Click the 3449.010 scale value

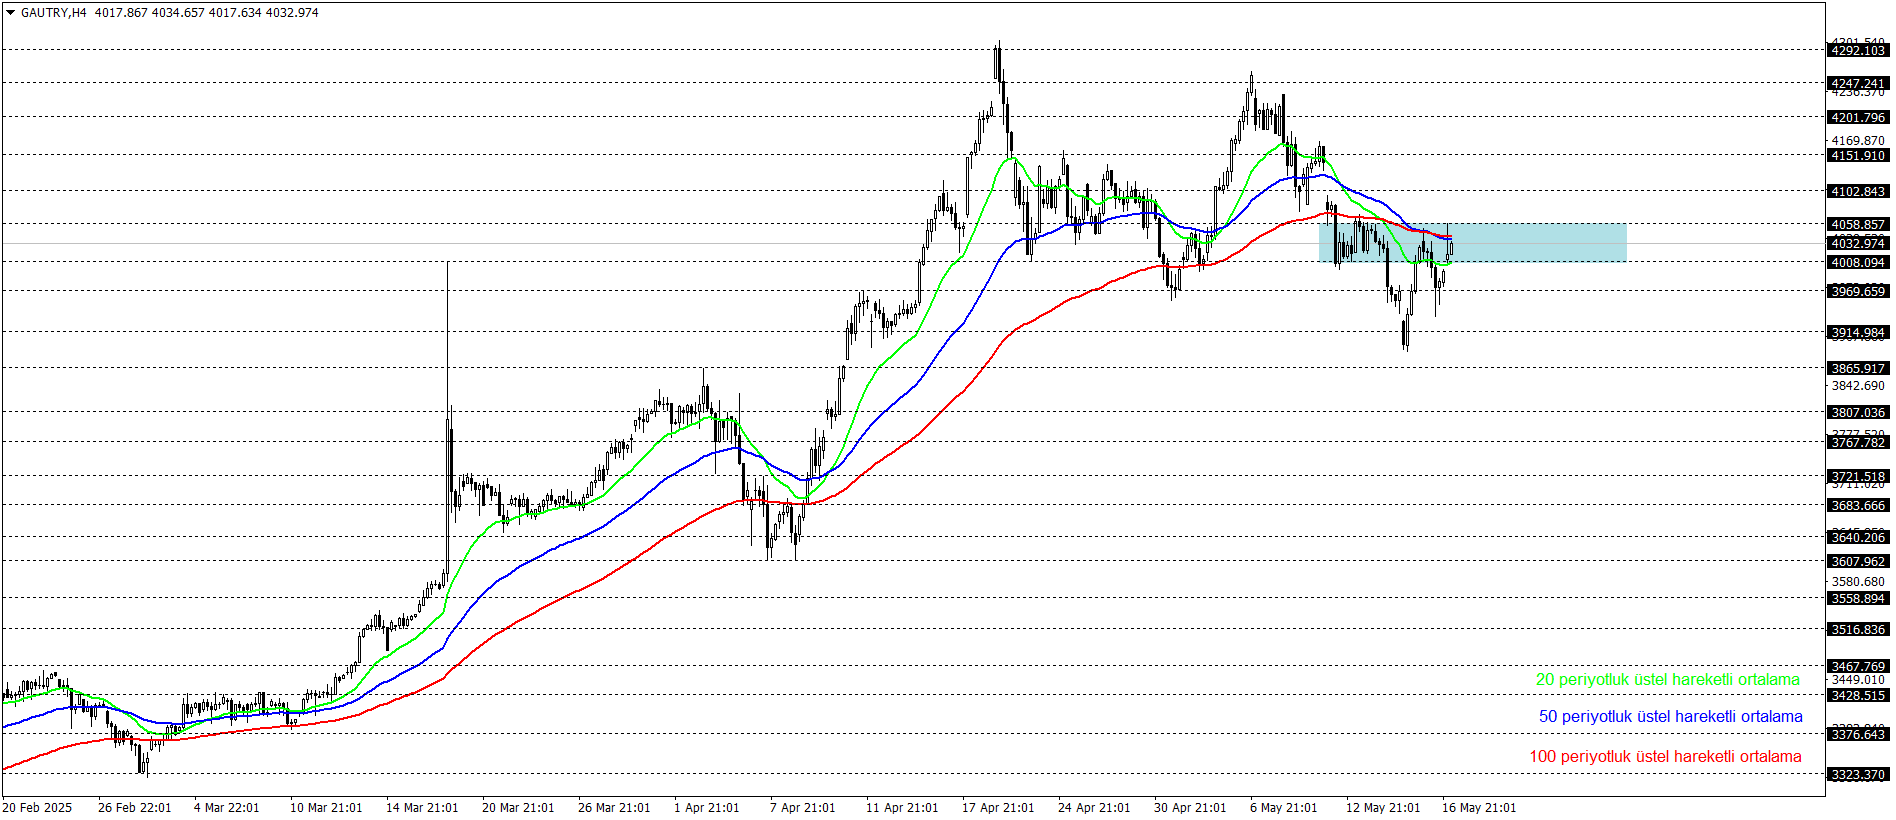(1858, 680)
